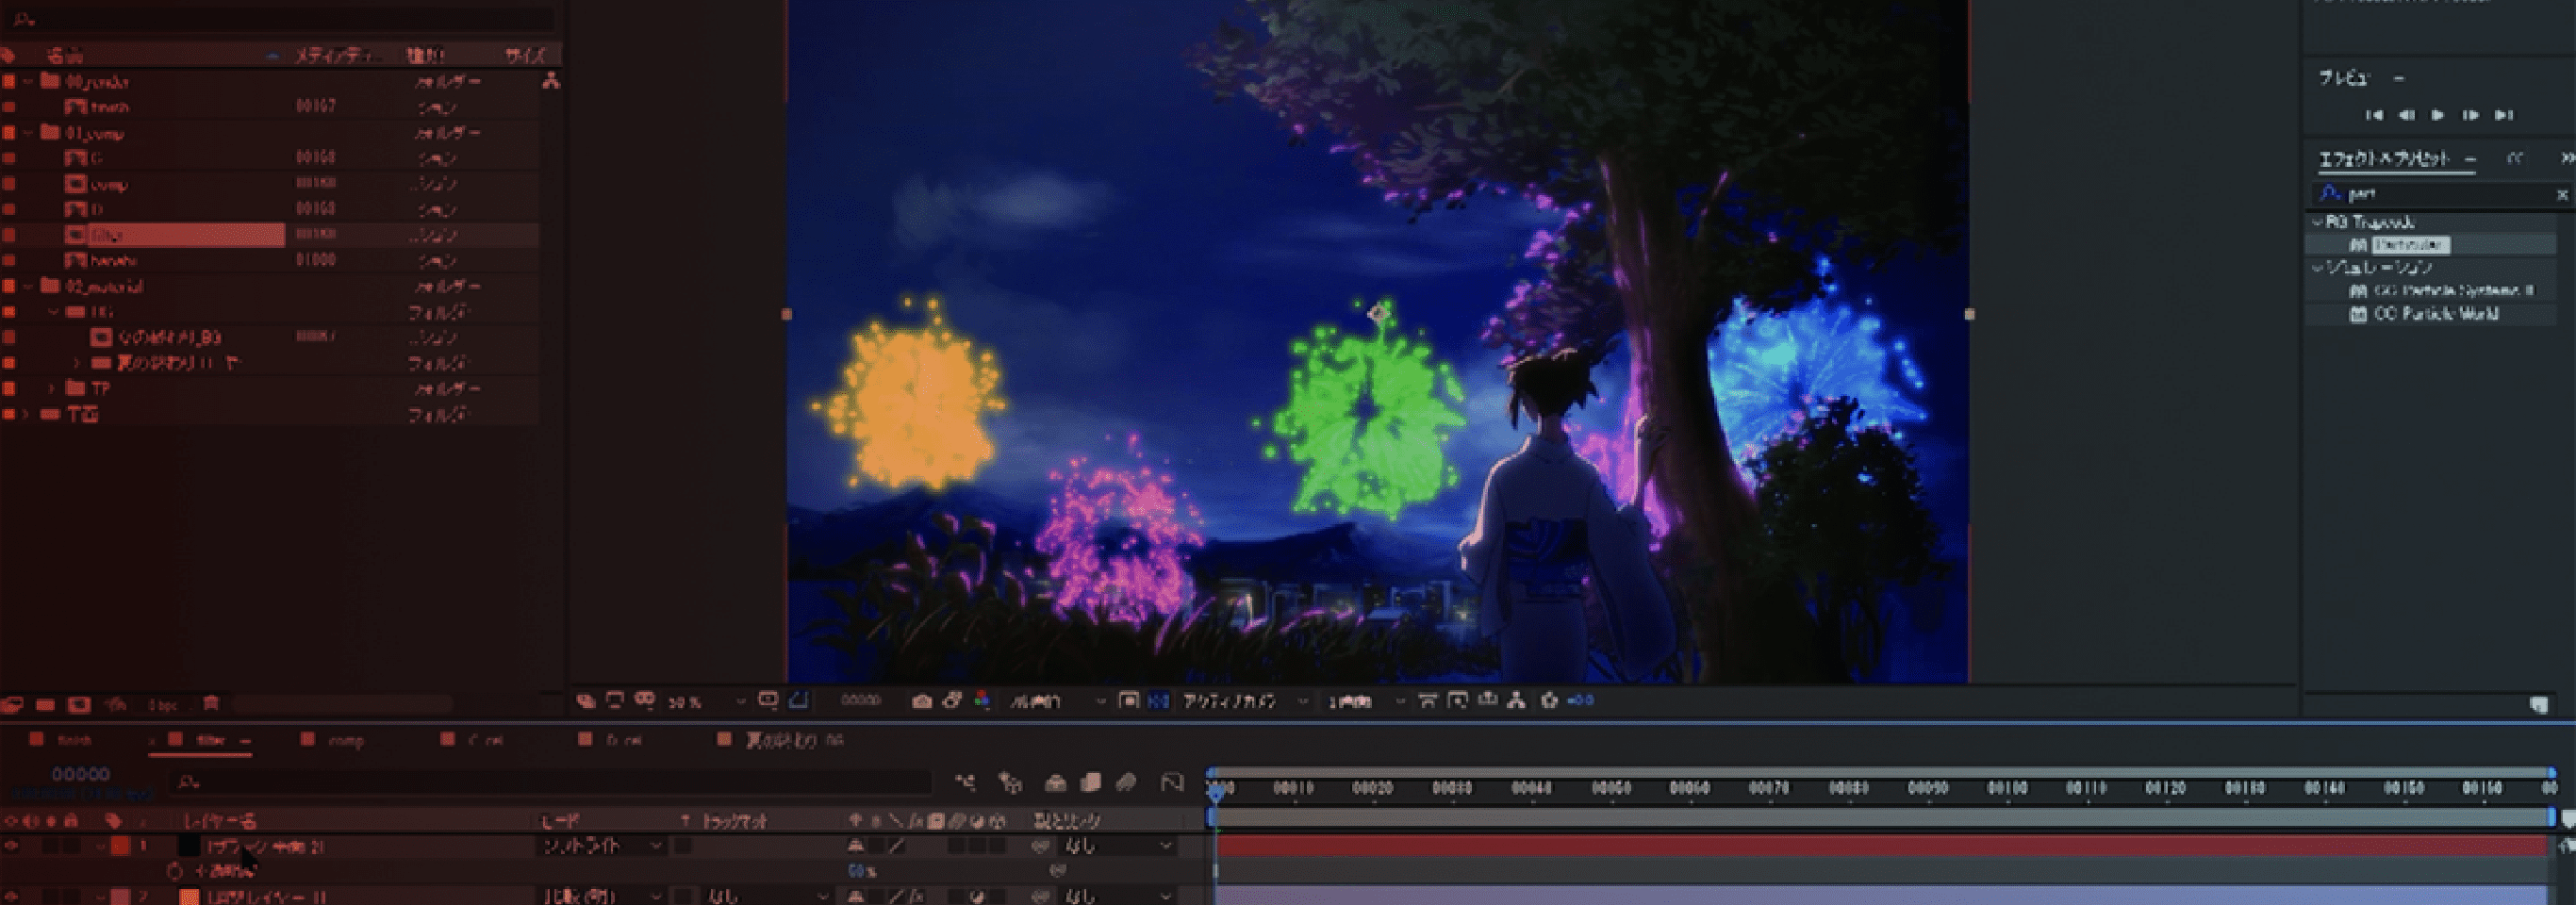Hide layer 2 with its eye icon
This screenshot has width=2576, height=905.
click(x=11, y=896)
